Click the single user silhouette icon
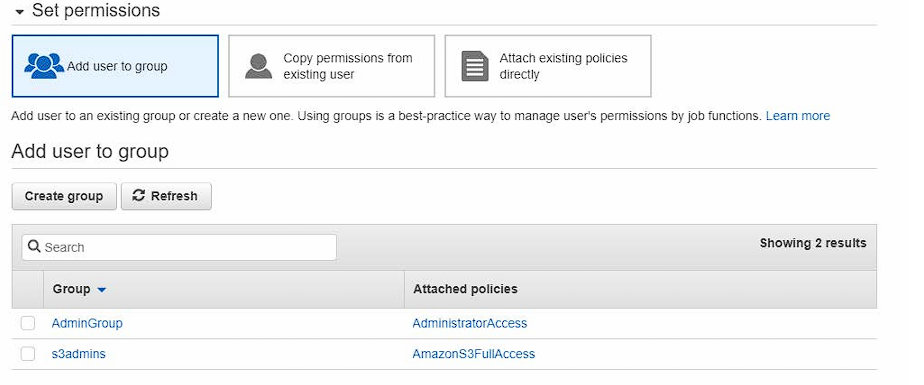 (x=258, y=66)
